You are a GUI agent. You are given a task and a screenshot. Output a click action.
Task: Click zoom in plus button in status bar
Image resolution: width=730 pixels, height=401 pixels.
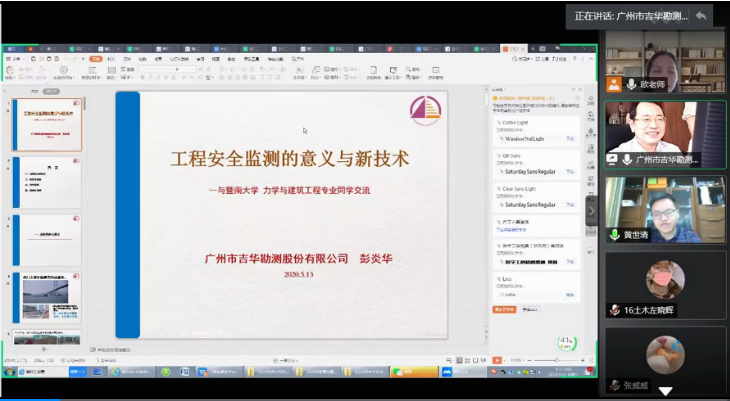[x=582, y=360]
